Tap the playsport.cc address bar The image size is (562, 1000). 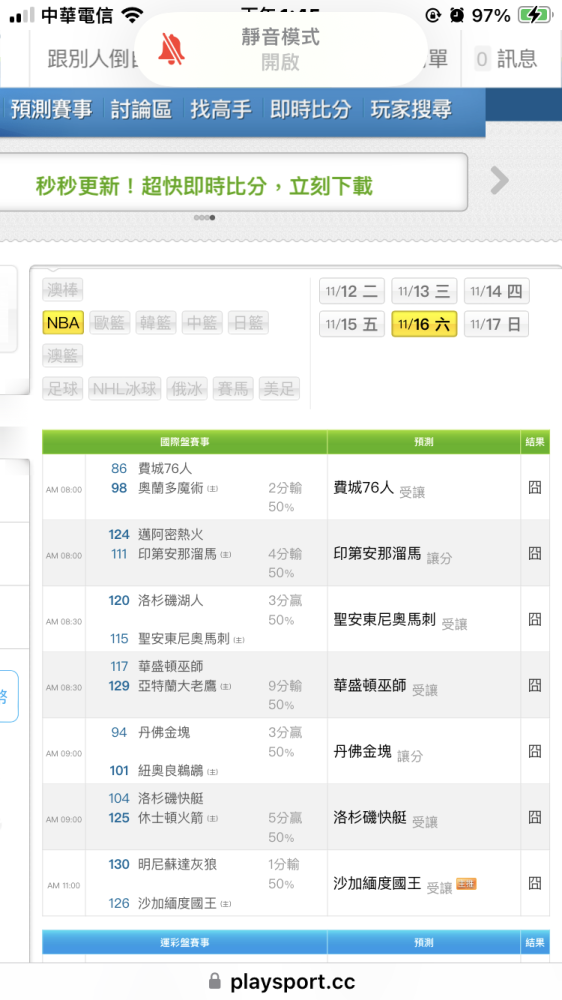click(281, 982)
